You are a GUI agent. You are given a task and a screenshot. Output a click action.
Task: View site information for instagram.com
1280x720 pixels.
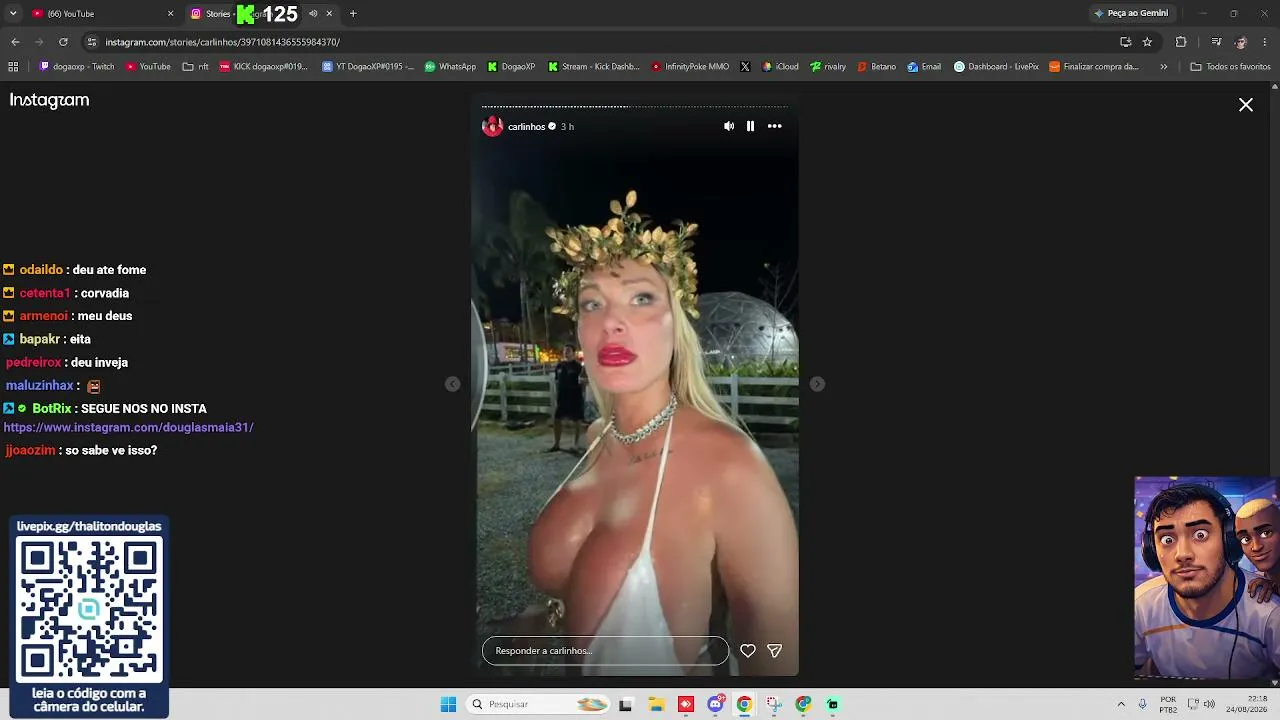pyautogui.click(x=92, y=42)
